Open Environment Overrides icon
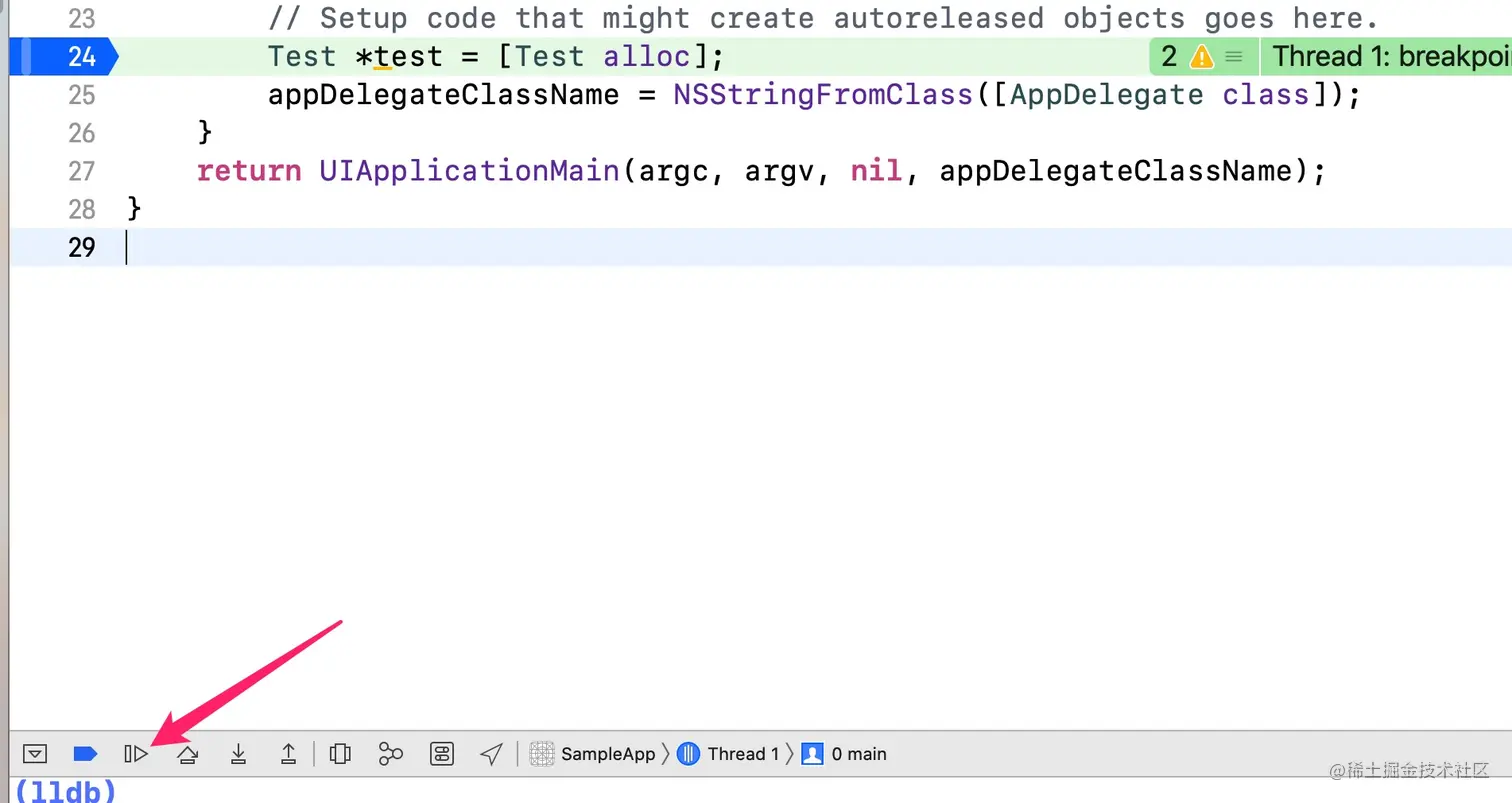The image size is (1512, 803). [442, 754]
